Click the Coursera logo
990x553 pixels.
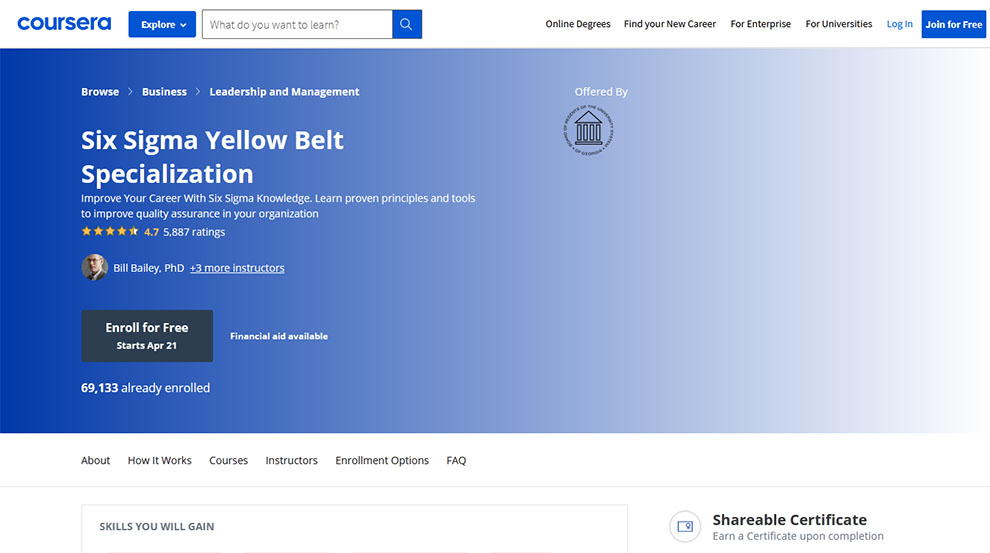tap(64, 24)
